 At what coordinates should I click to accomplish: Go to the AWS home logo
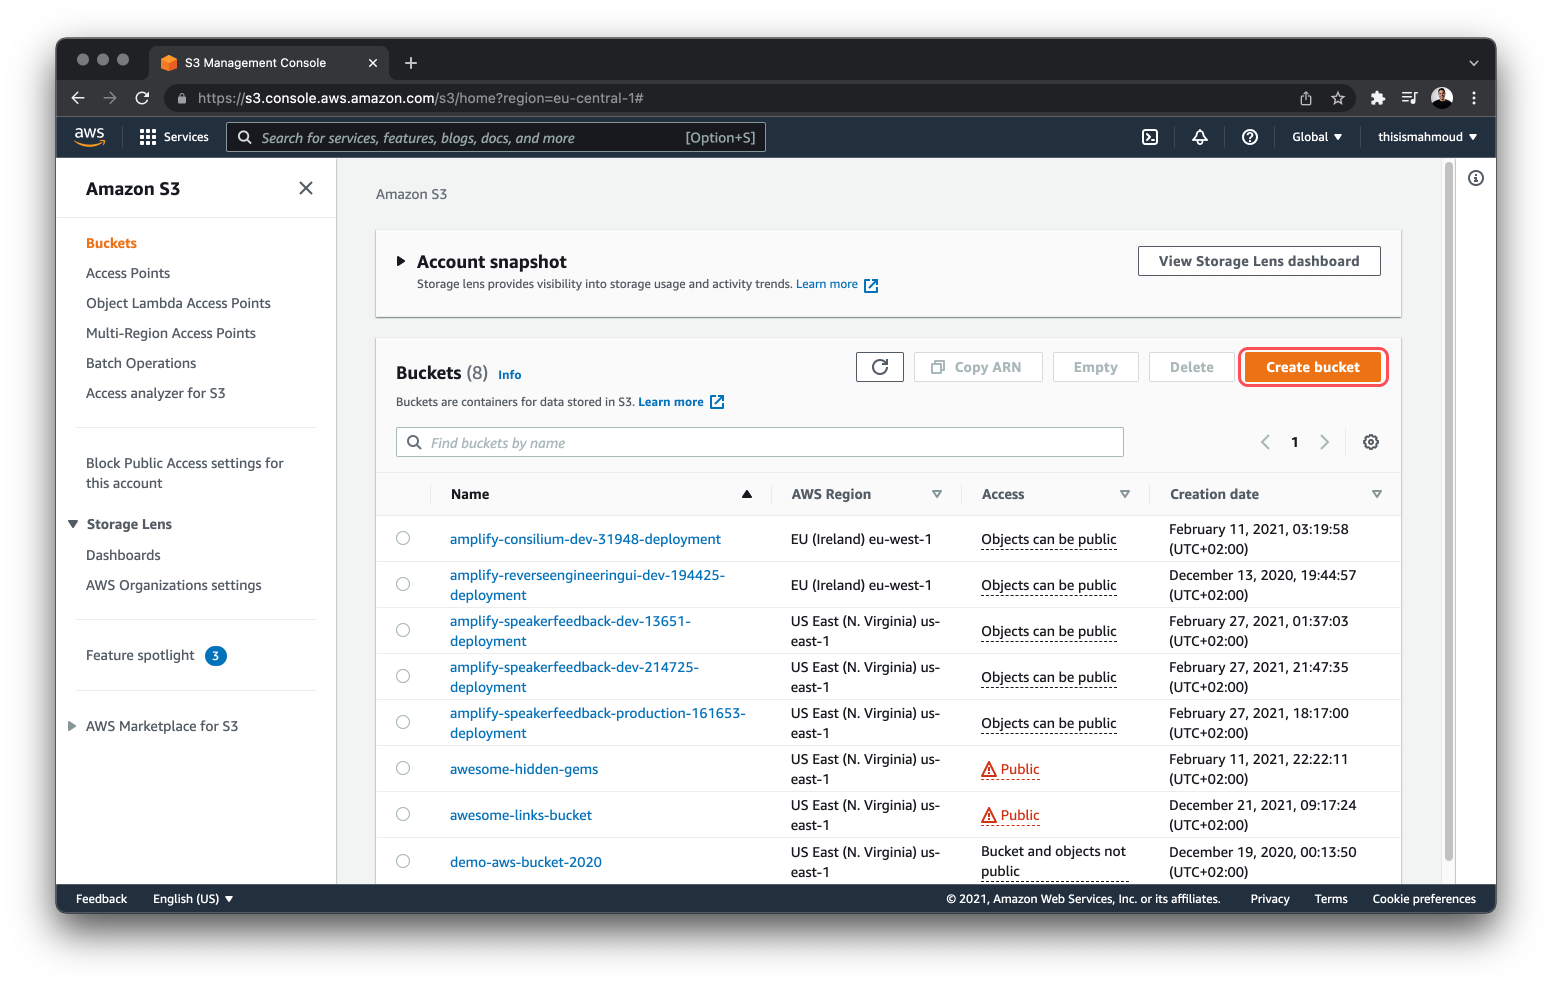(x=90, y=137)
